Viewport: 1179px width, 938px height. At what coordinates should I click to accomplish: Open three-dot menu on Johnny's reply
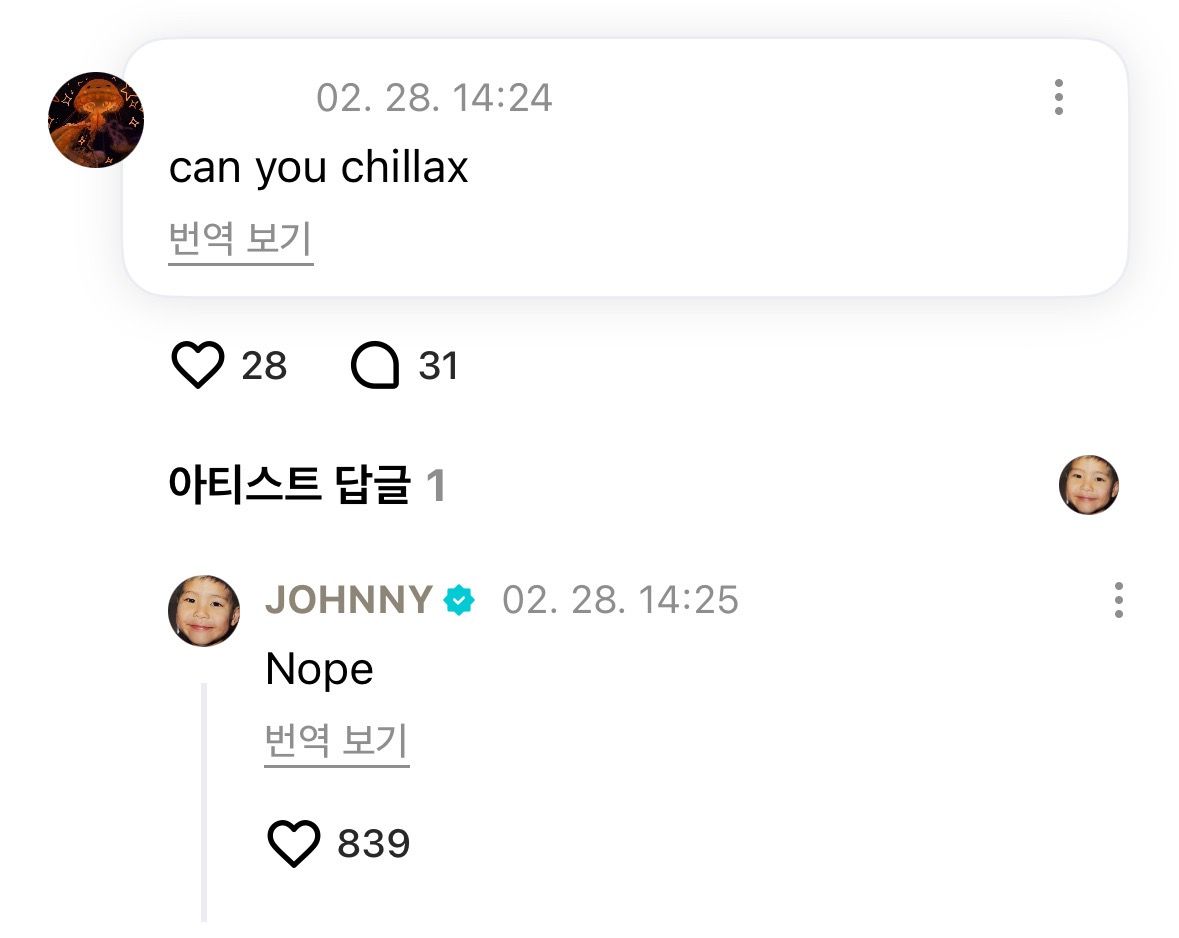pos(1118,600)
